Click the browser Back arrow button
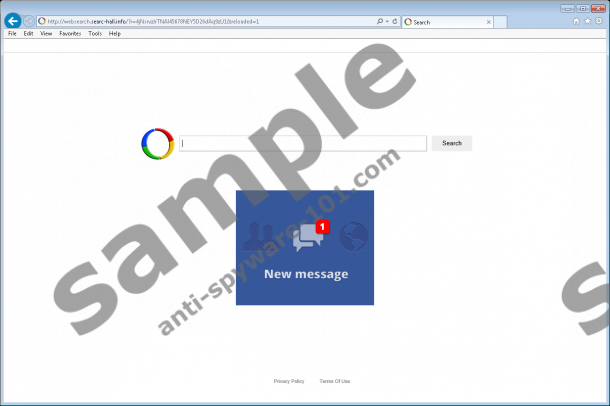Screen dimensions: 610x406 pos(13,21)
